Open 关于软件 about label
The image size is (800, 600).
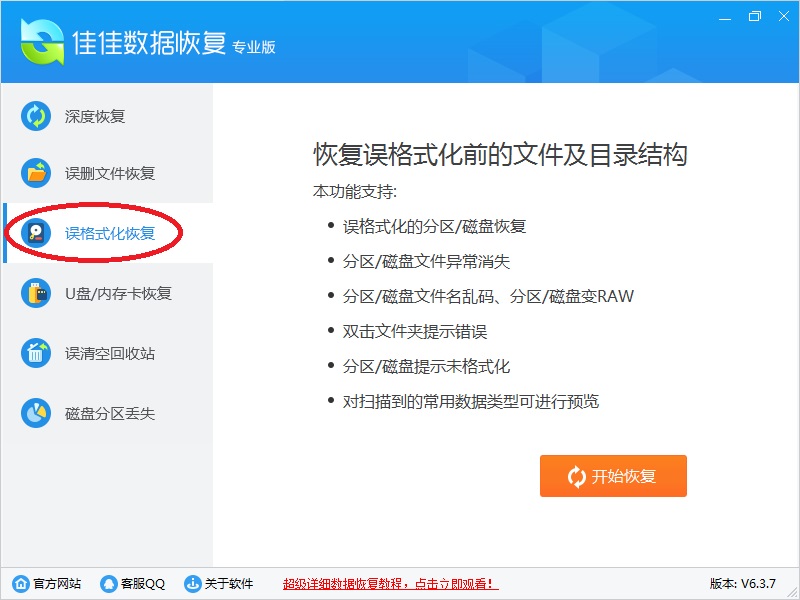229,583
